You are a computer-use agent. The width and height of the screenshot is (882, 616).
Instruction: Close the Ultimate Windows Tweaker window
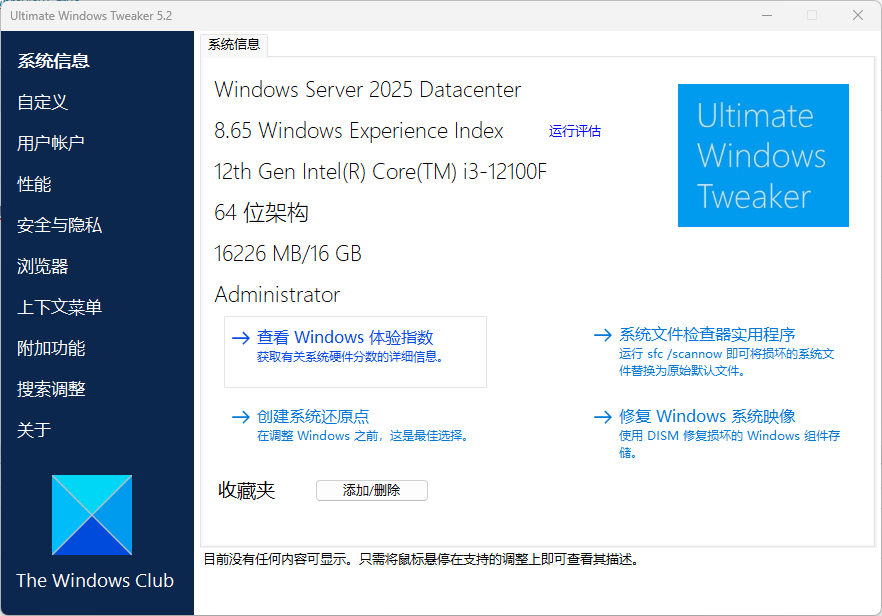pos(858,15)
